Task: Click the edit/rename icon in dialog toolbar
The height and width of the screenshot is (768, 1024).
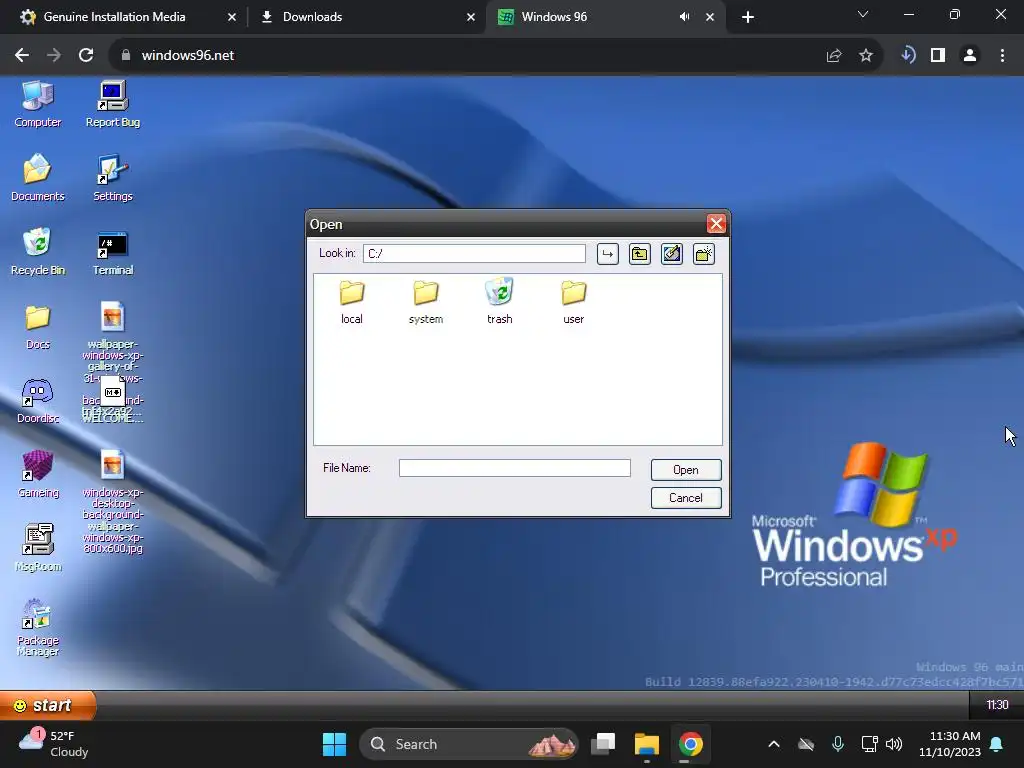Action: [671, 254]
